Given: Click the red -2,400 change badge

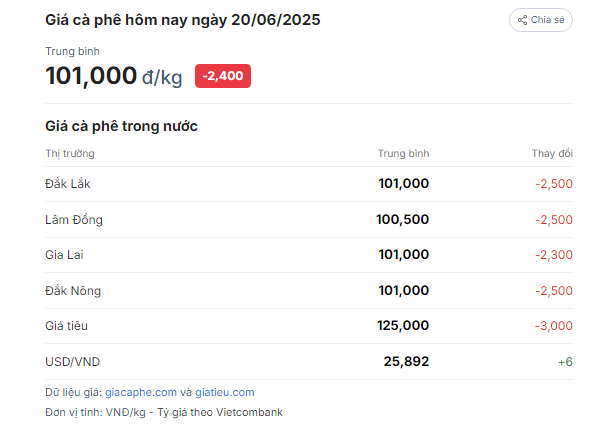Looking at the screenshot, I should click(x=223, y=76).
